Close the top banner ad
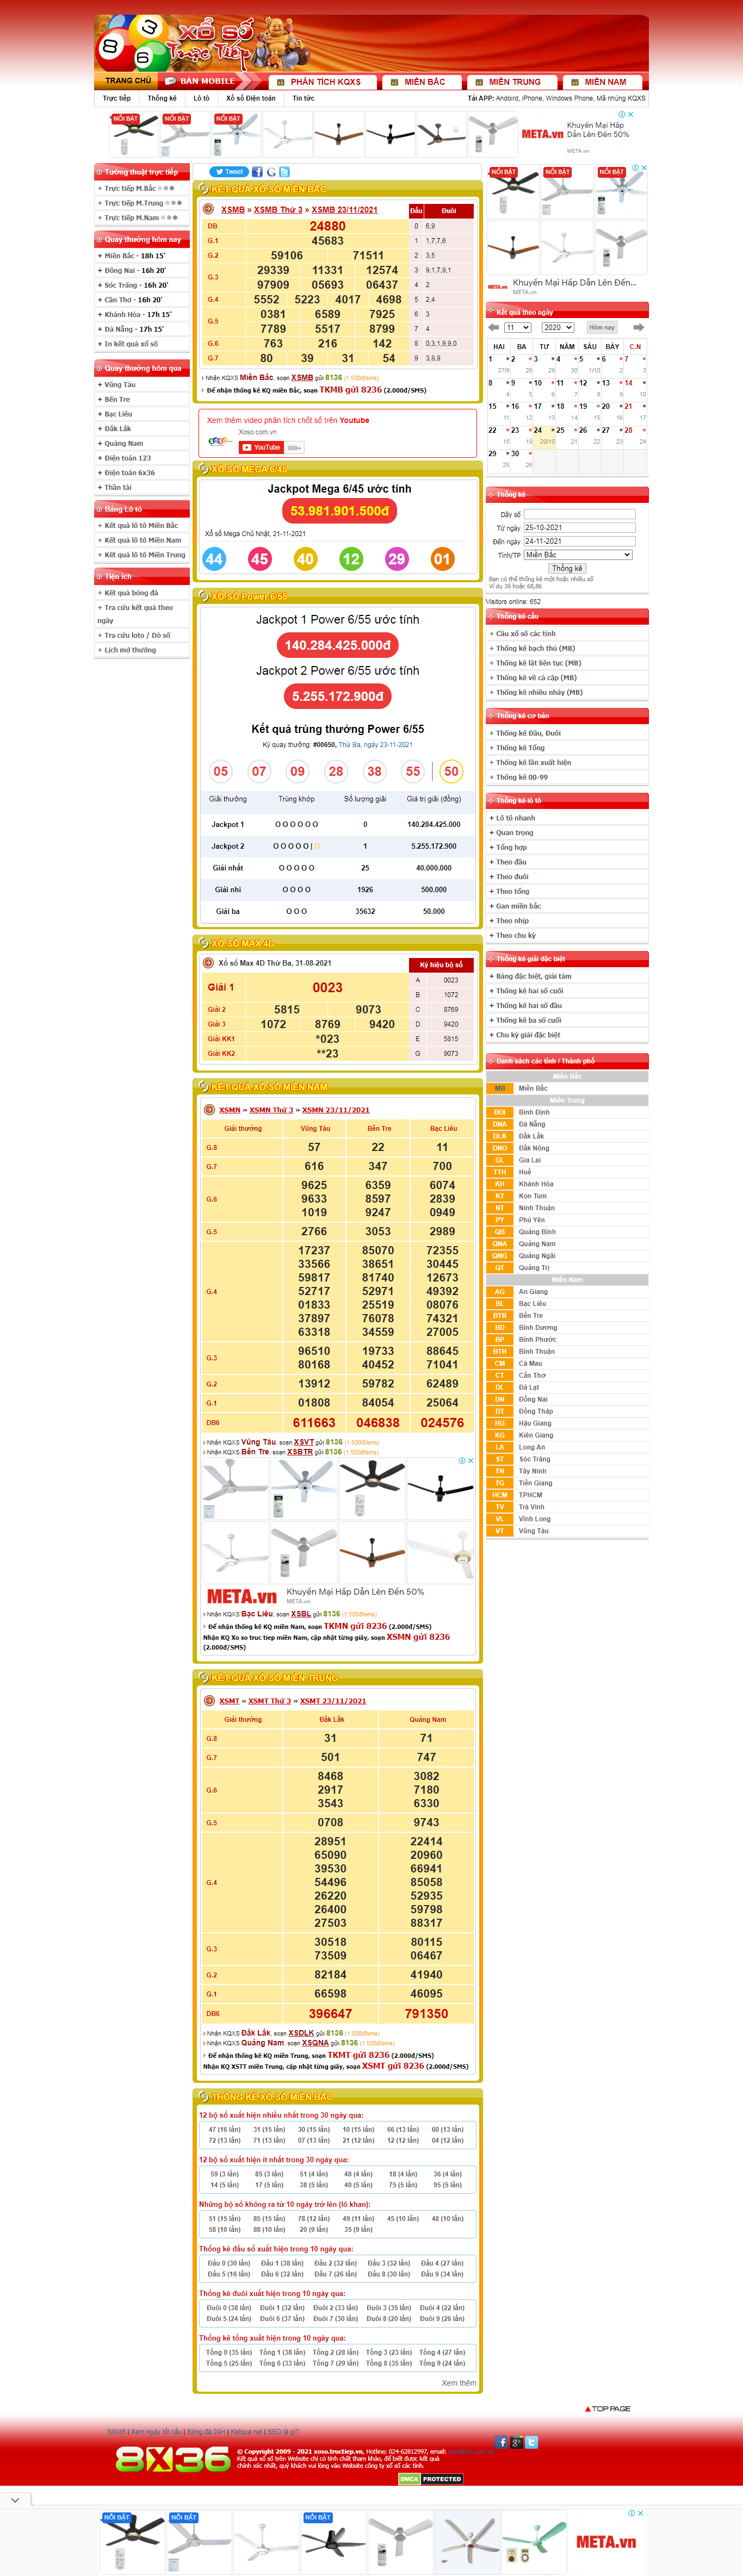The width and height of the screenshot is (743, 2576). pyautogui.click(x=631, y=114)
